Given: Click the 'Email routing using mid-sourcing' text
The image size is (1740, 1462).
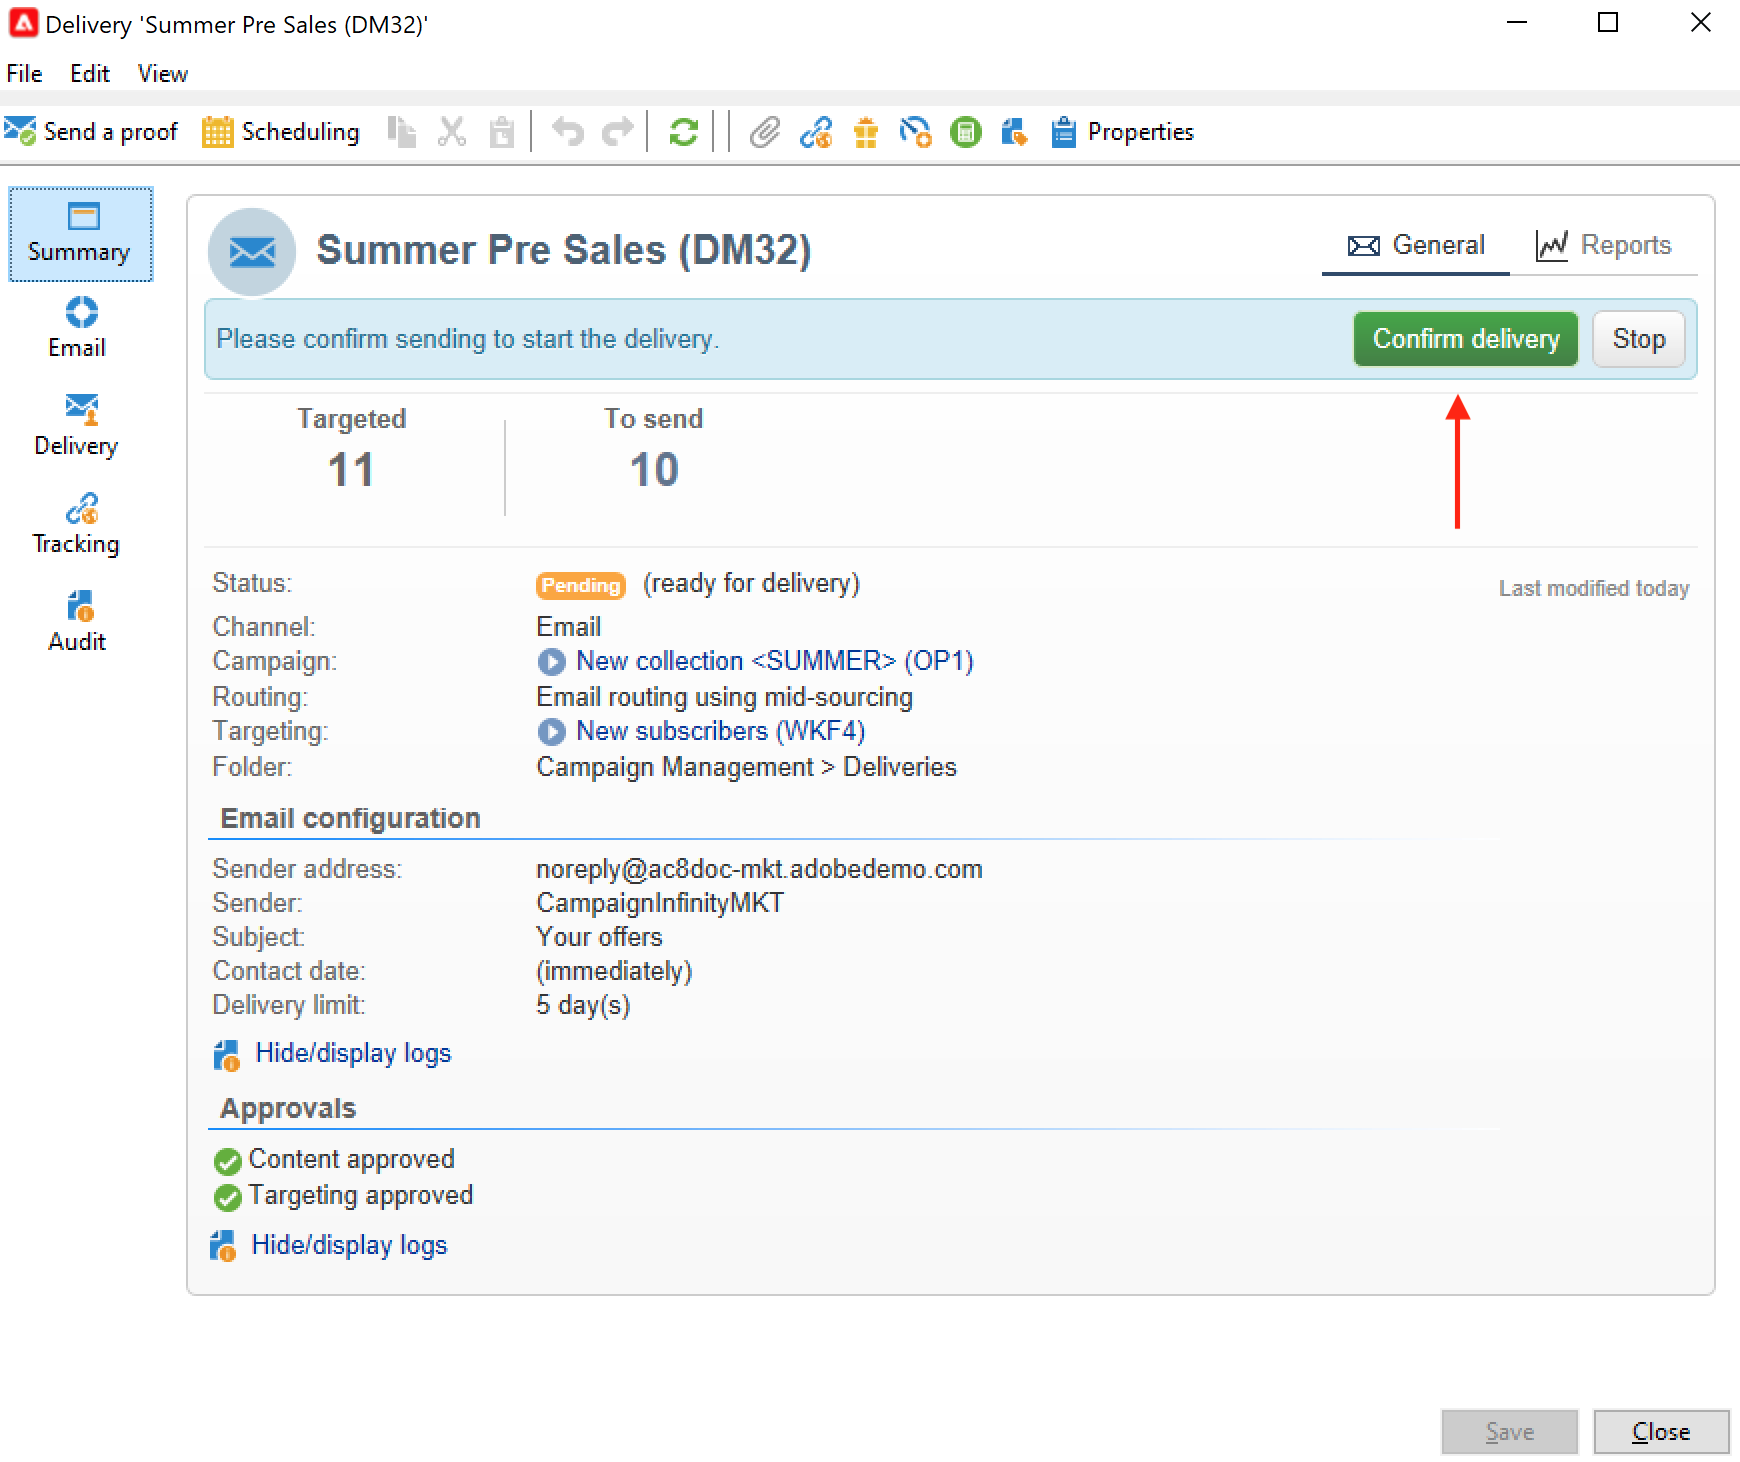Looking at the screenshot, I should 725,697.
